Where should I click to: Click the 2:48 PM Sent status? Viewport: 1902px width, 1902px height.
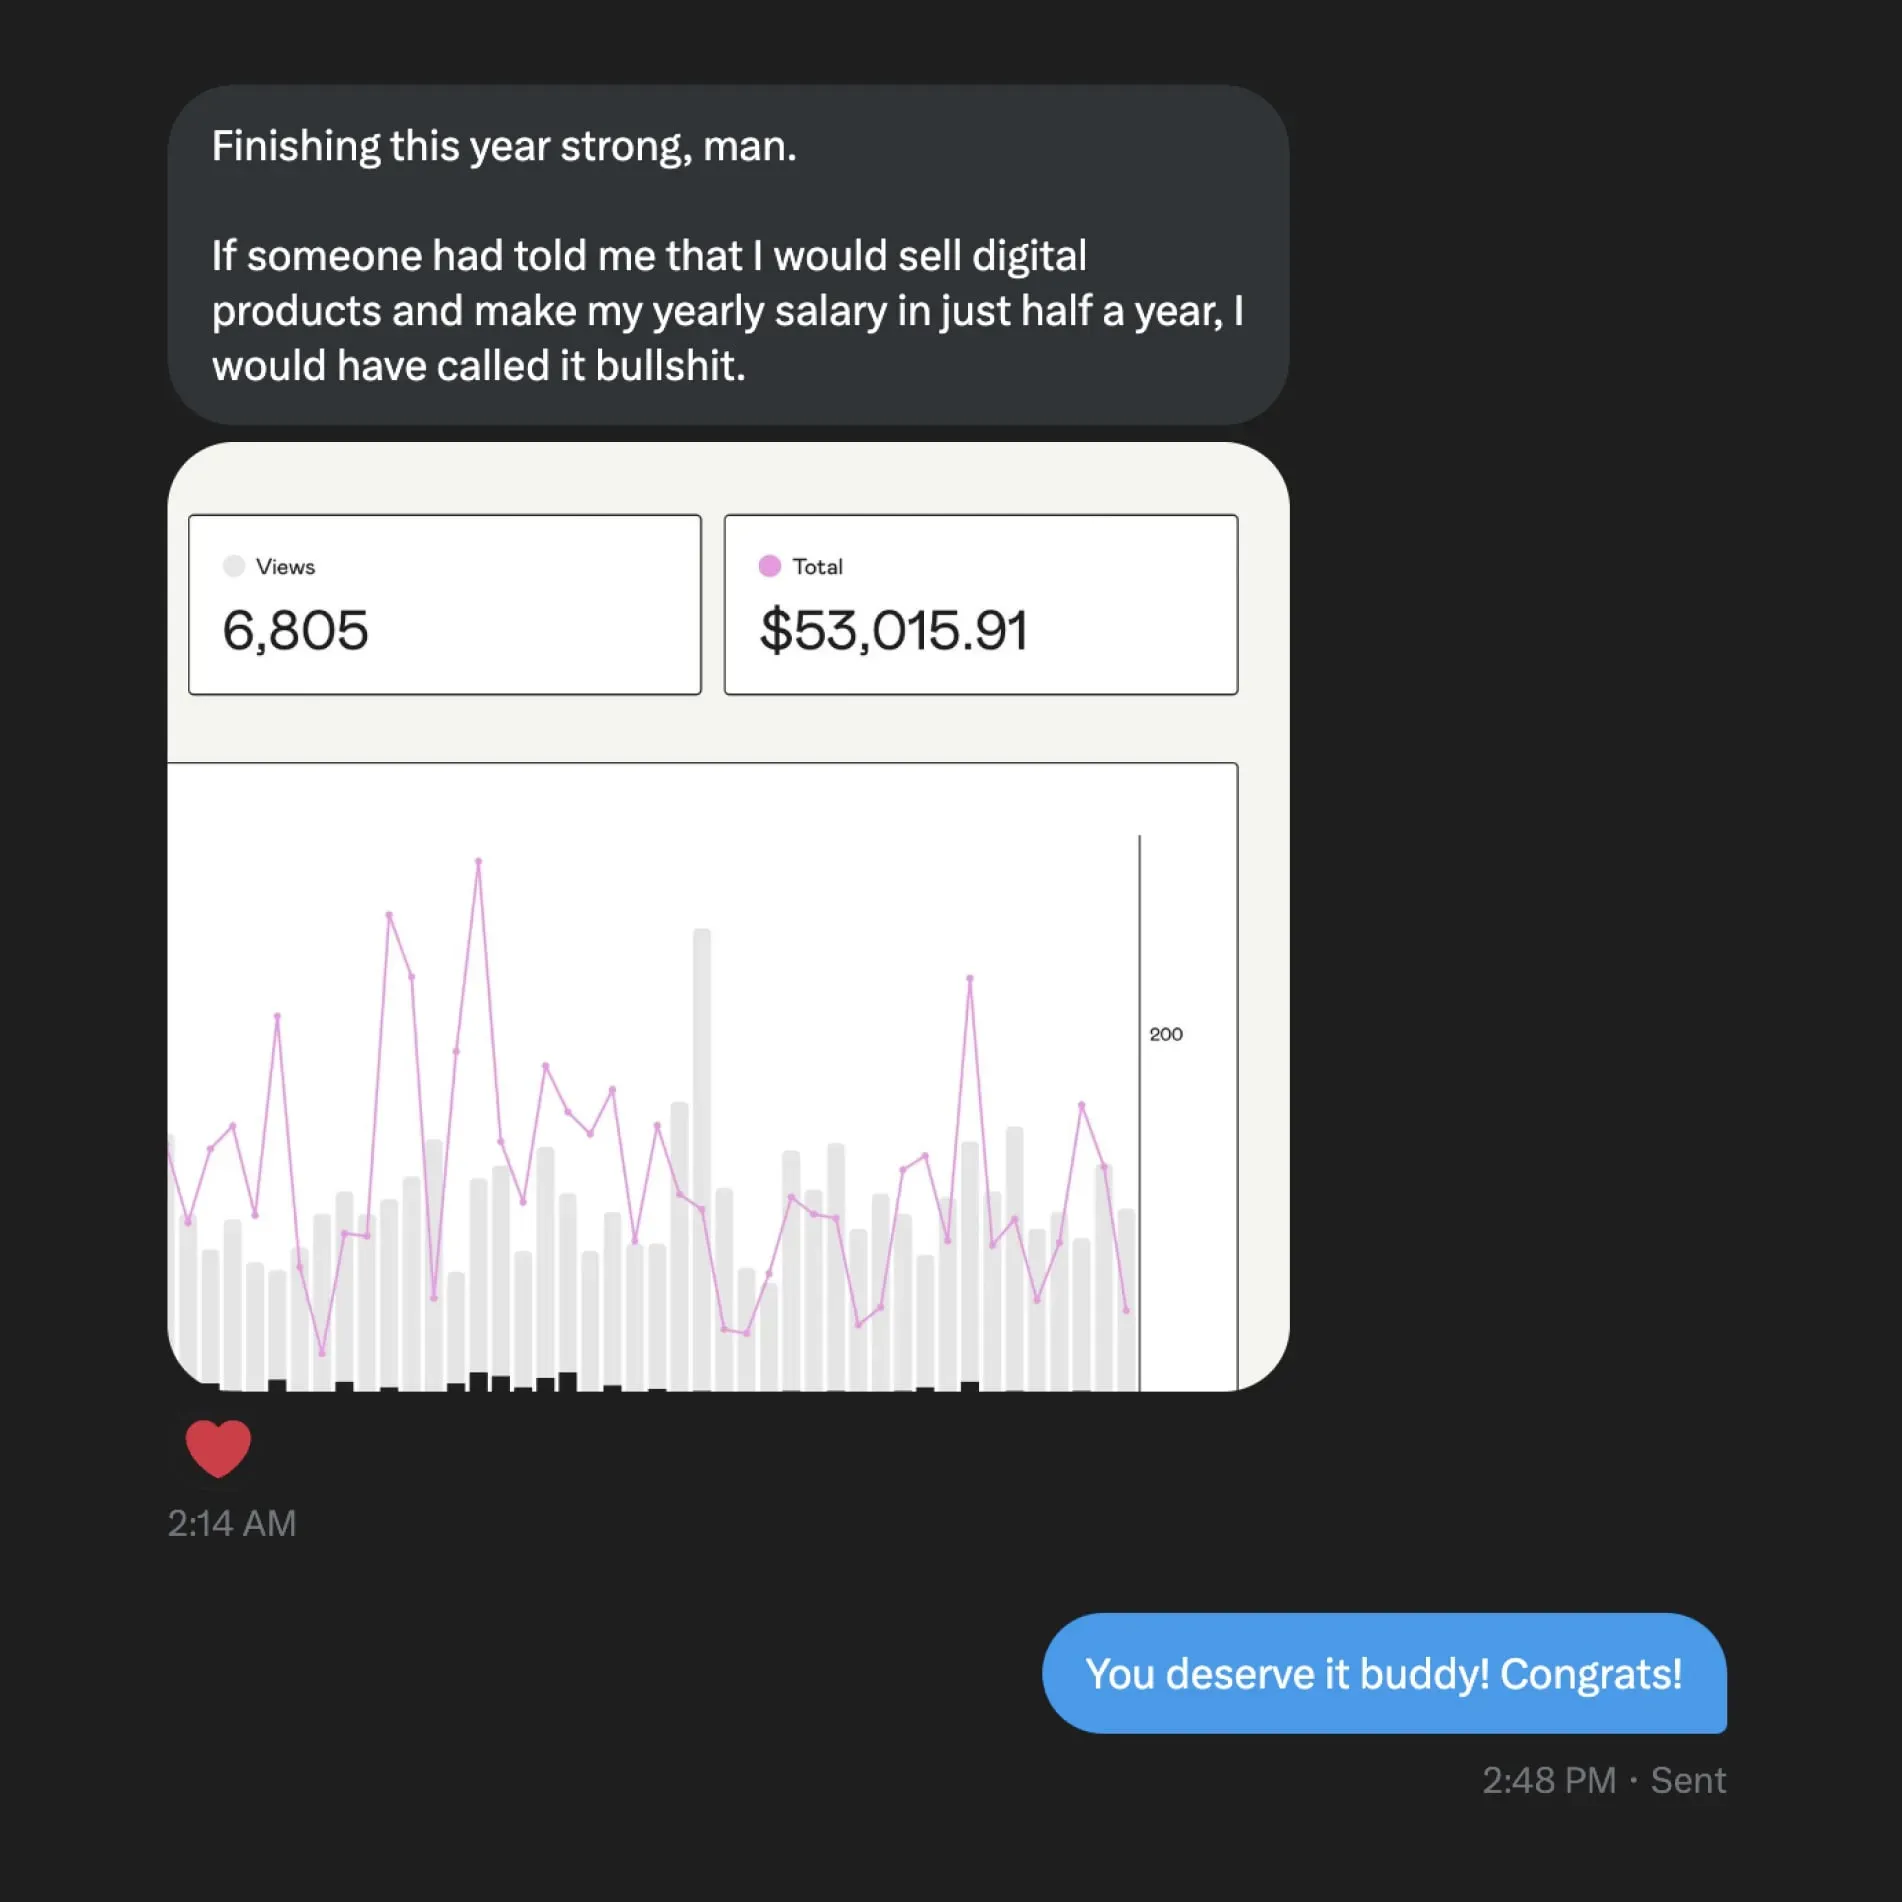[1604, 1780]
